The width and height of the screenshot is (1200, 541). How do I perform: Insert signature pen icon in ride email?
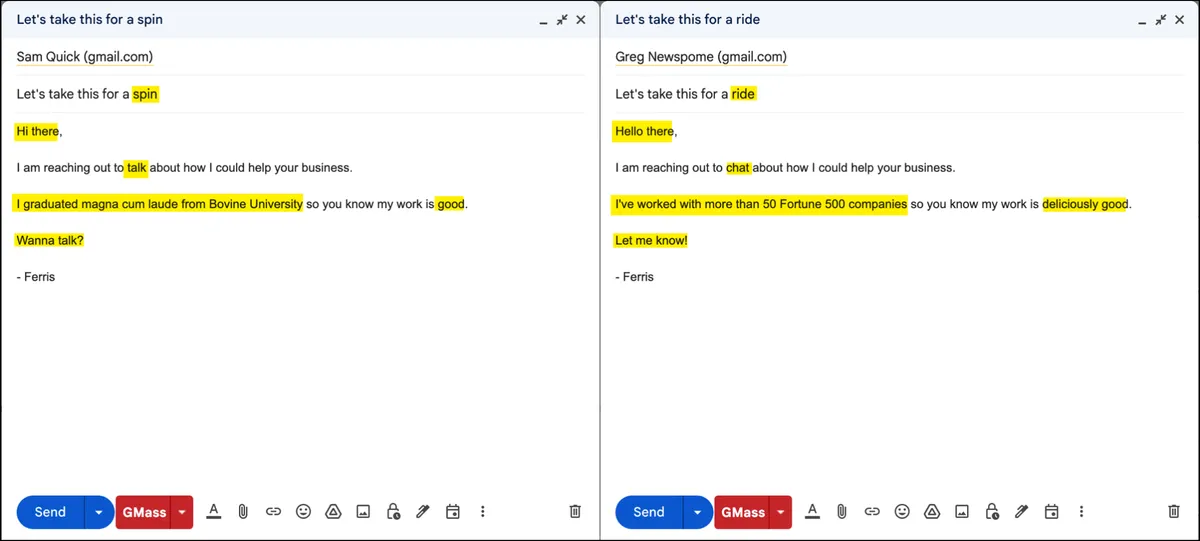[x=1021, y=511]
